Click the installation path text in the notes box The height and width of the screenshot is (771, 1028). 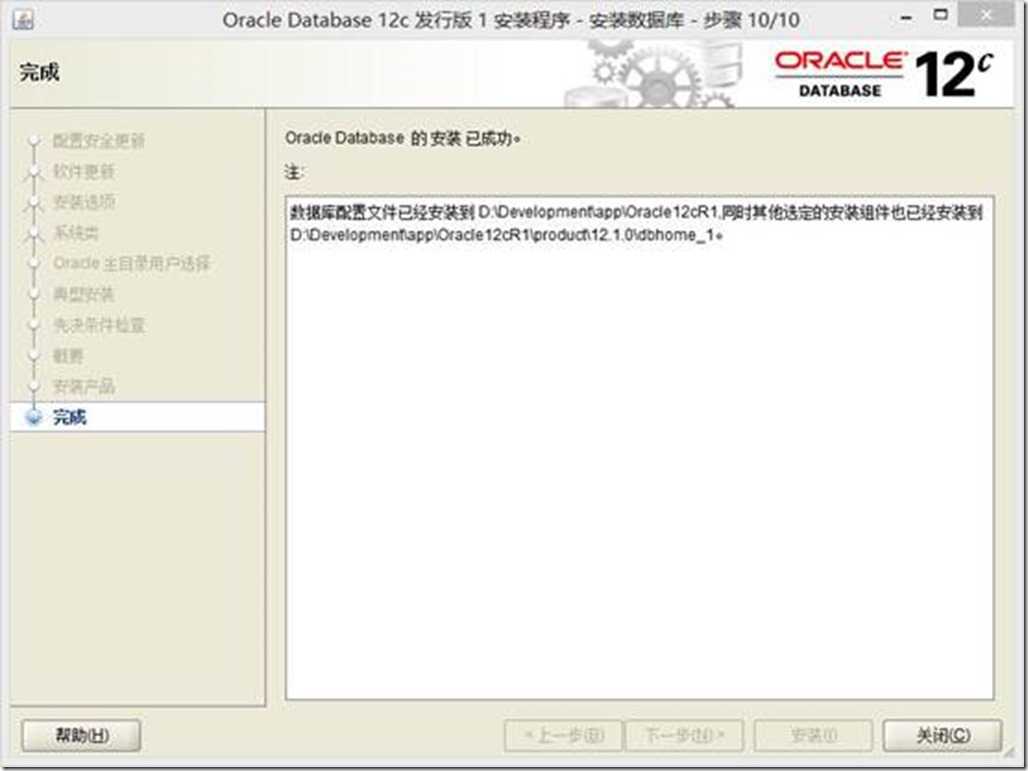(636, 224)
